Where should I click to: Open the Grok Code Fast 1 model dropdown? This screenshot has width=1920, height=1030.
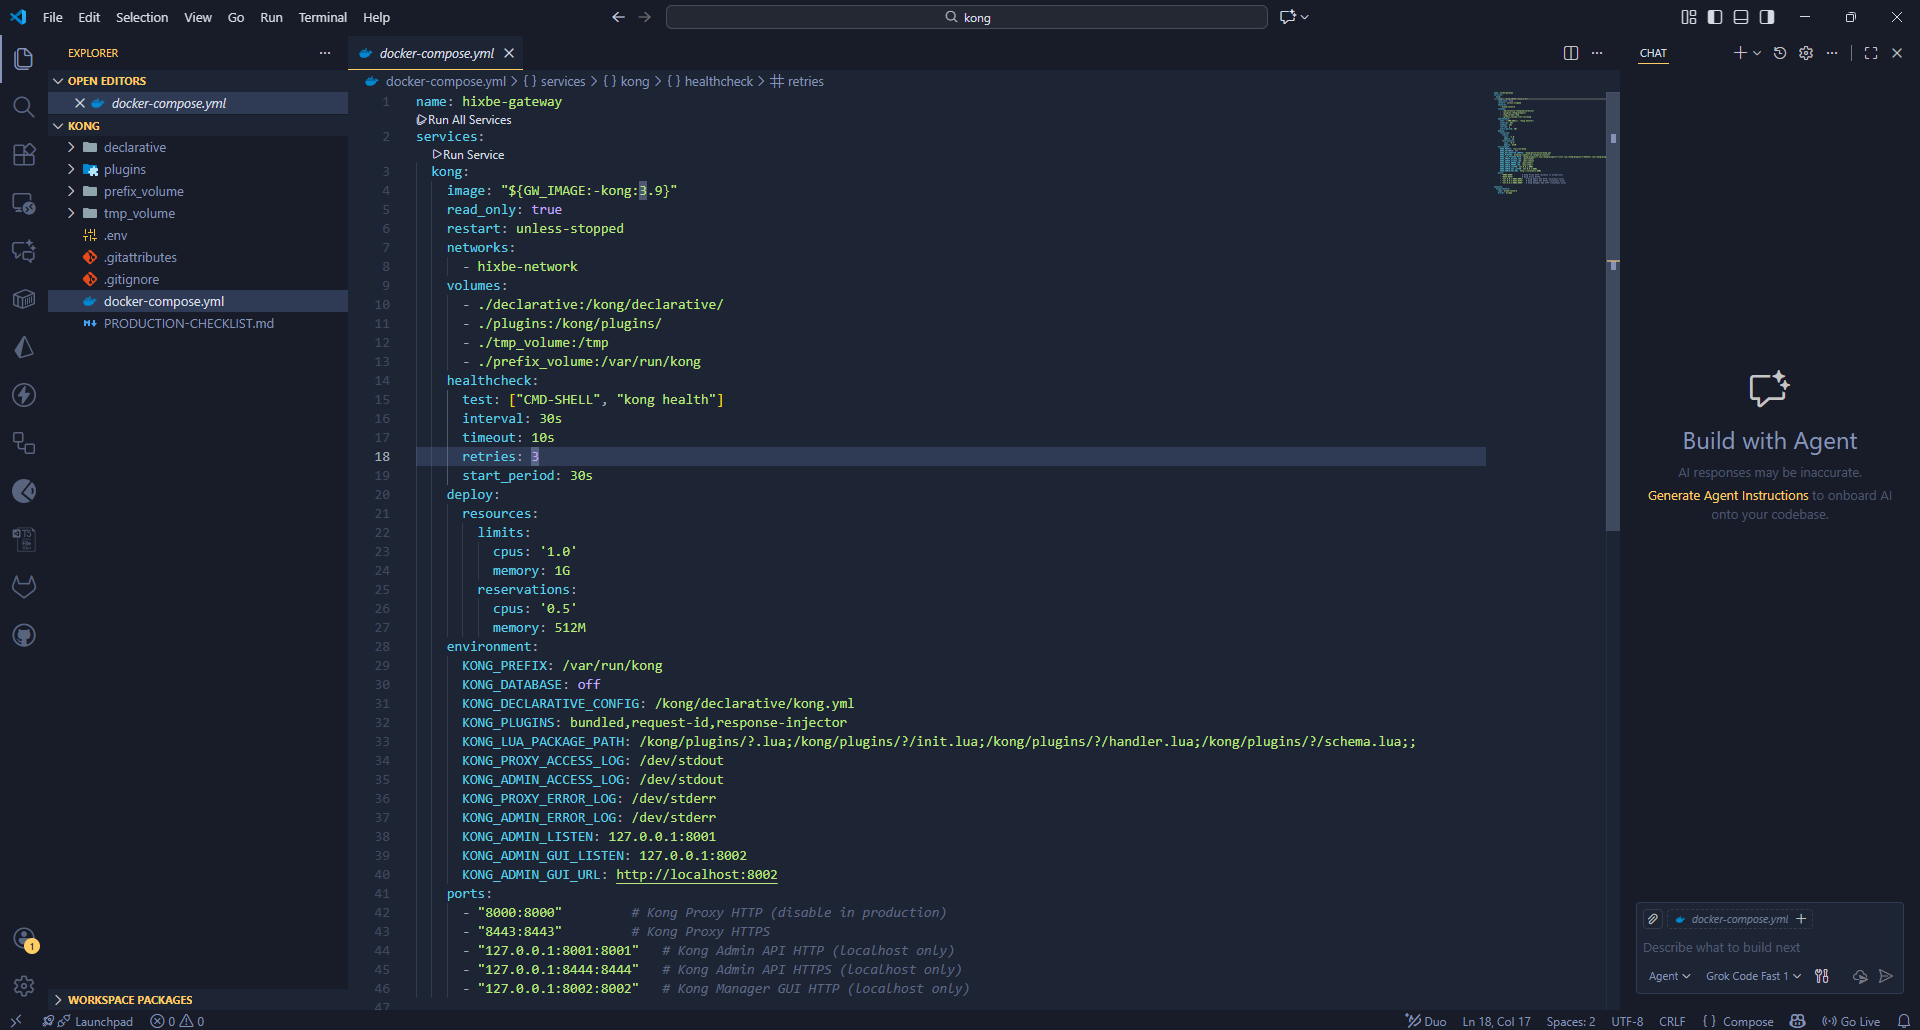[1753, 976]
